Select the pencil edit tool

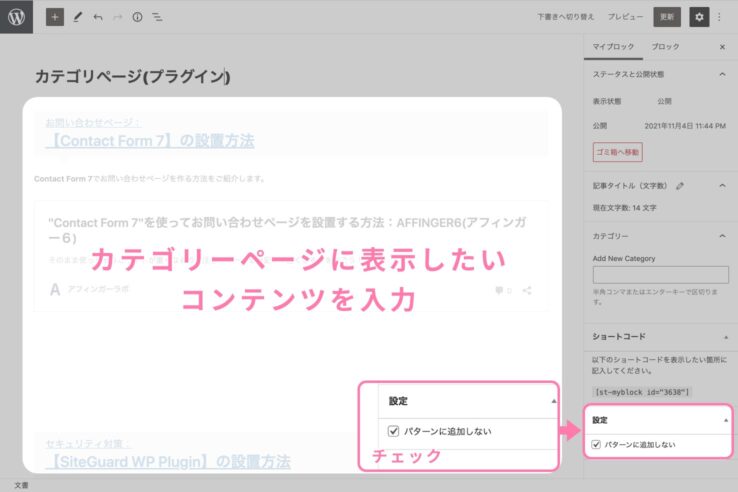(78, 17)
